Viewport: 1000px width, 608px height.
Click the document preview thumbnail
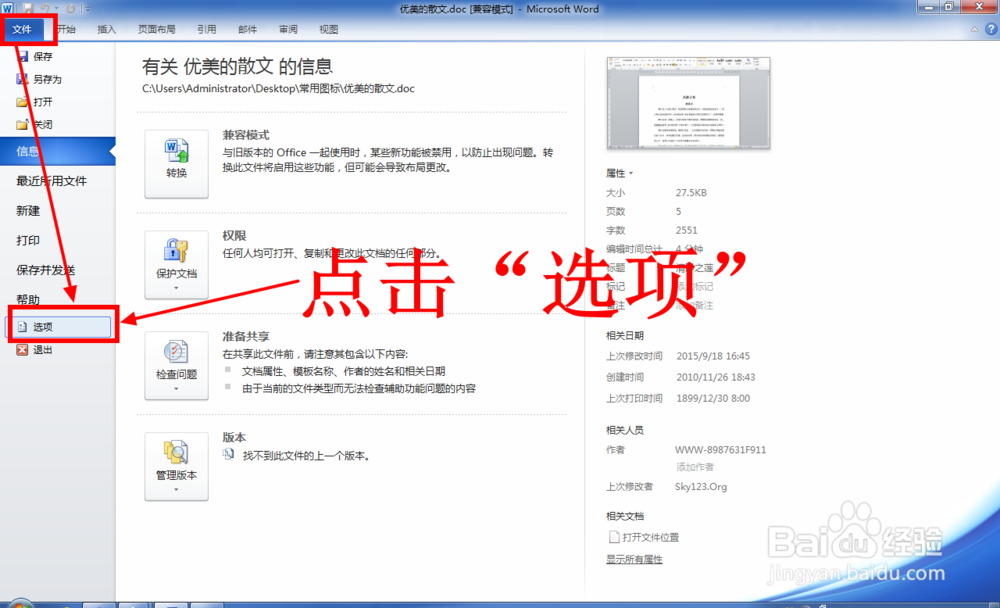click(688, 103)
